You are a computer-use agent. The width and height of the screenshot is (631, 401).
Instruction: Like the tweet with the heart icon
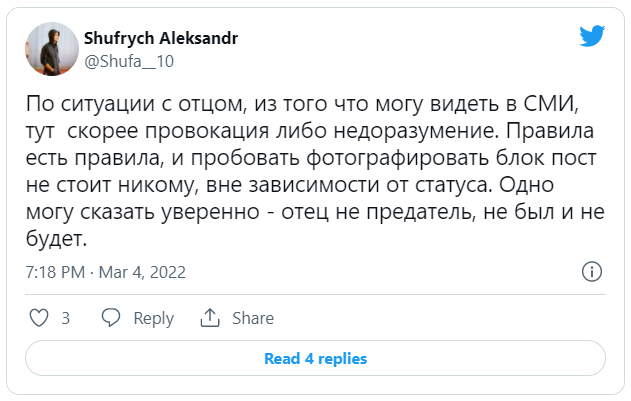coord(40,318)
